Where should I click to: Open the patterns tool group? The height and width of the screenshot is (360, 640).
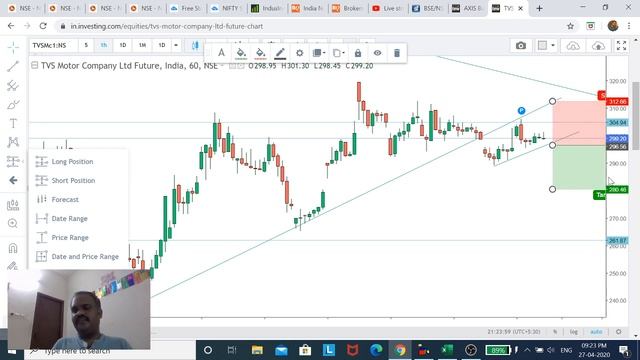[x=13, y=142]
